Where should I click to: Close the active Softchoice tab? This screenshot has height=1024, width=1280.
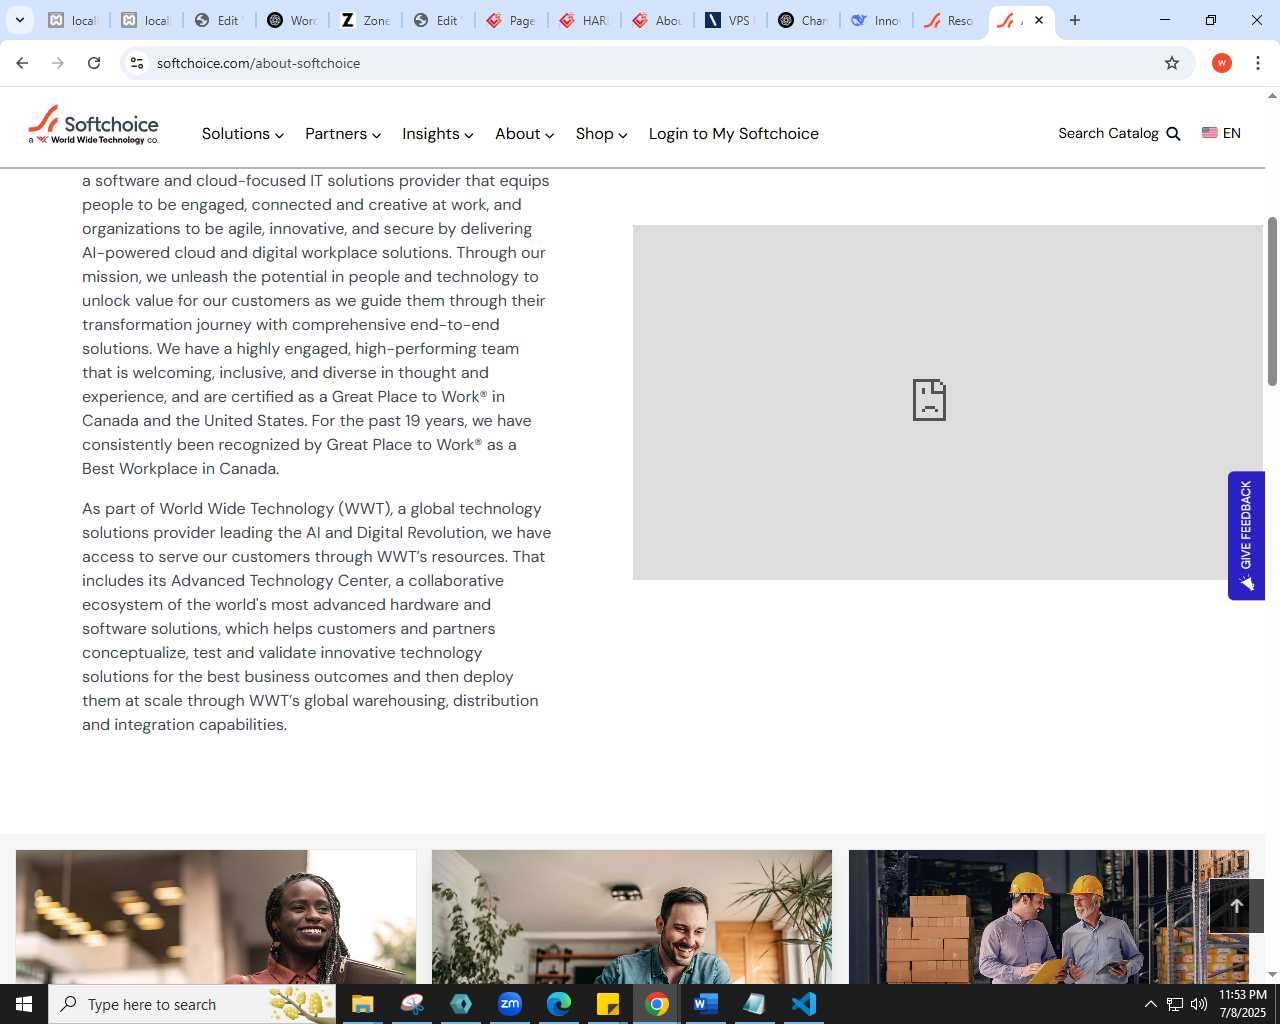tap(1039, 20)
